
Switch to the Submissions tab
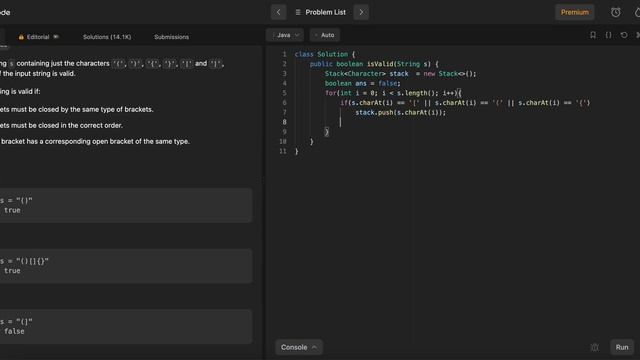coord(171,37)
